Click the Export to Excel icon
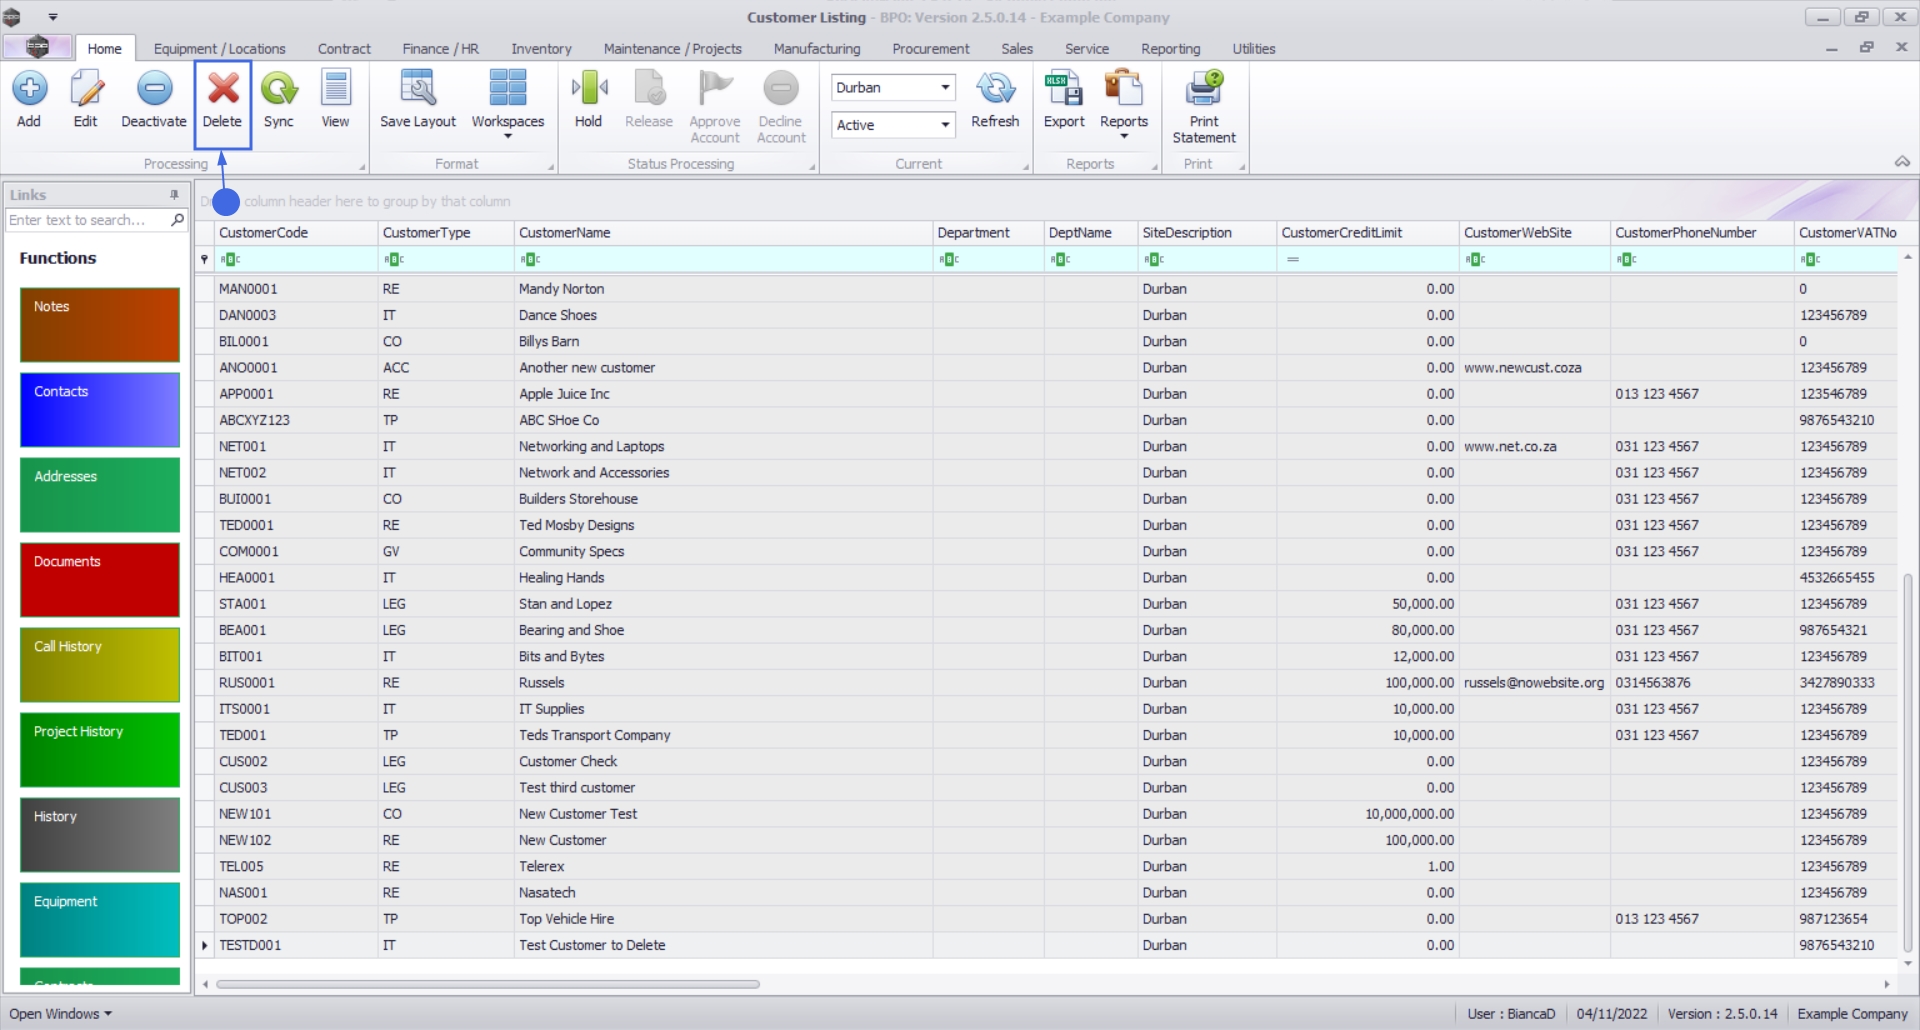The image size is (1920, 1030). click(x=1064, y=89)
